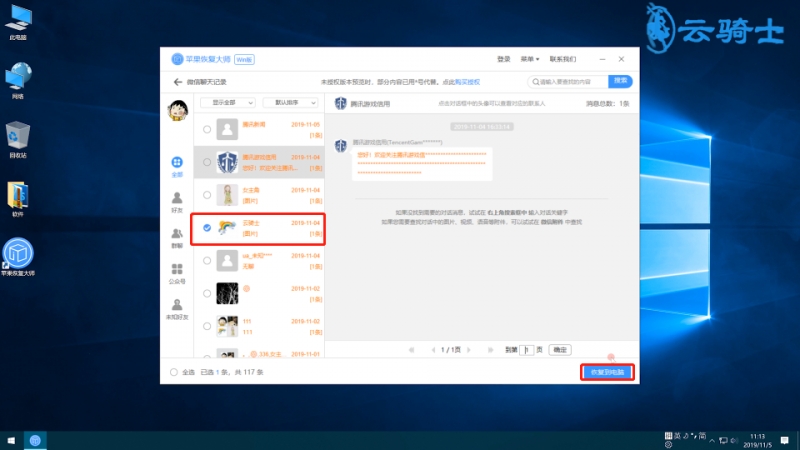Click 登录 in the title bar
This screenshot has width=800, height=450.
click(504, 59)
